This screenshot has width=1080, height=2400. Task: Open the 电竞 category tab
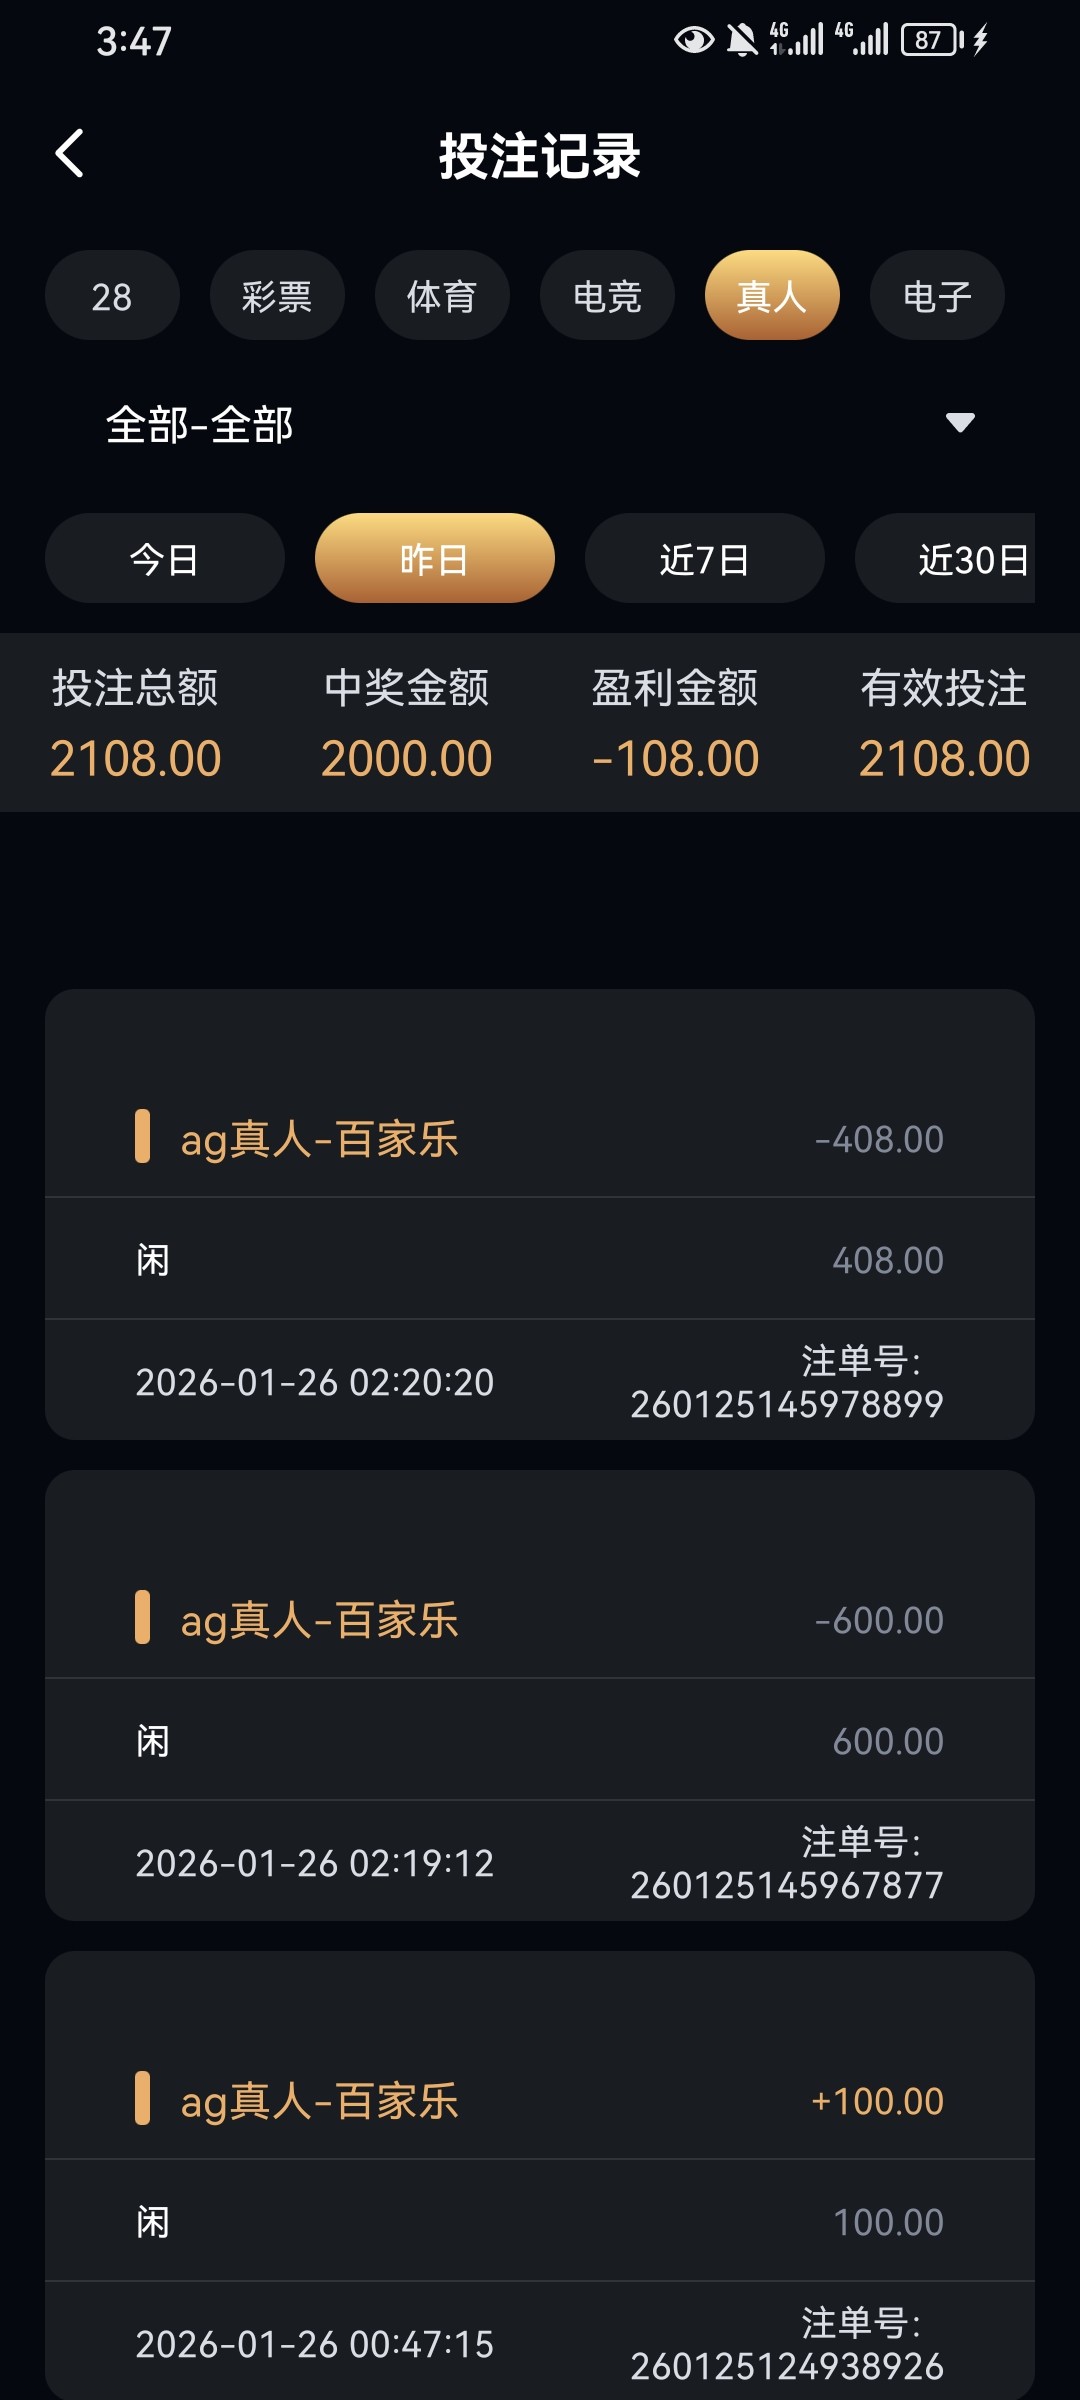[x=607, y=296]
